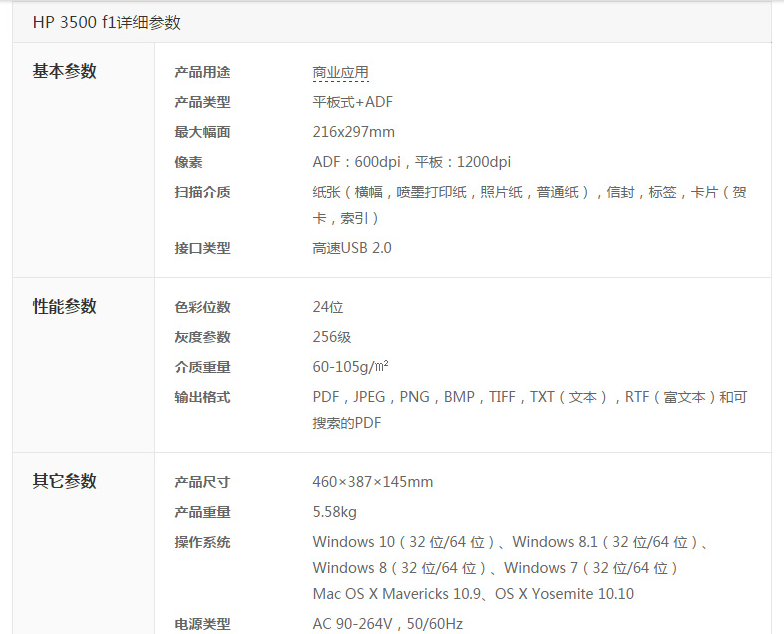Screen dimensions: 784x634
Task: Click the 5.58kg value
Action: click(334, 512)
